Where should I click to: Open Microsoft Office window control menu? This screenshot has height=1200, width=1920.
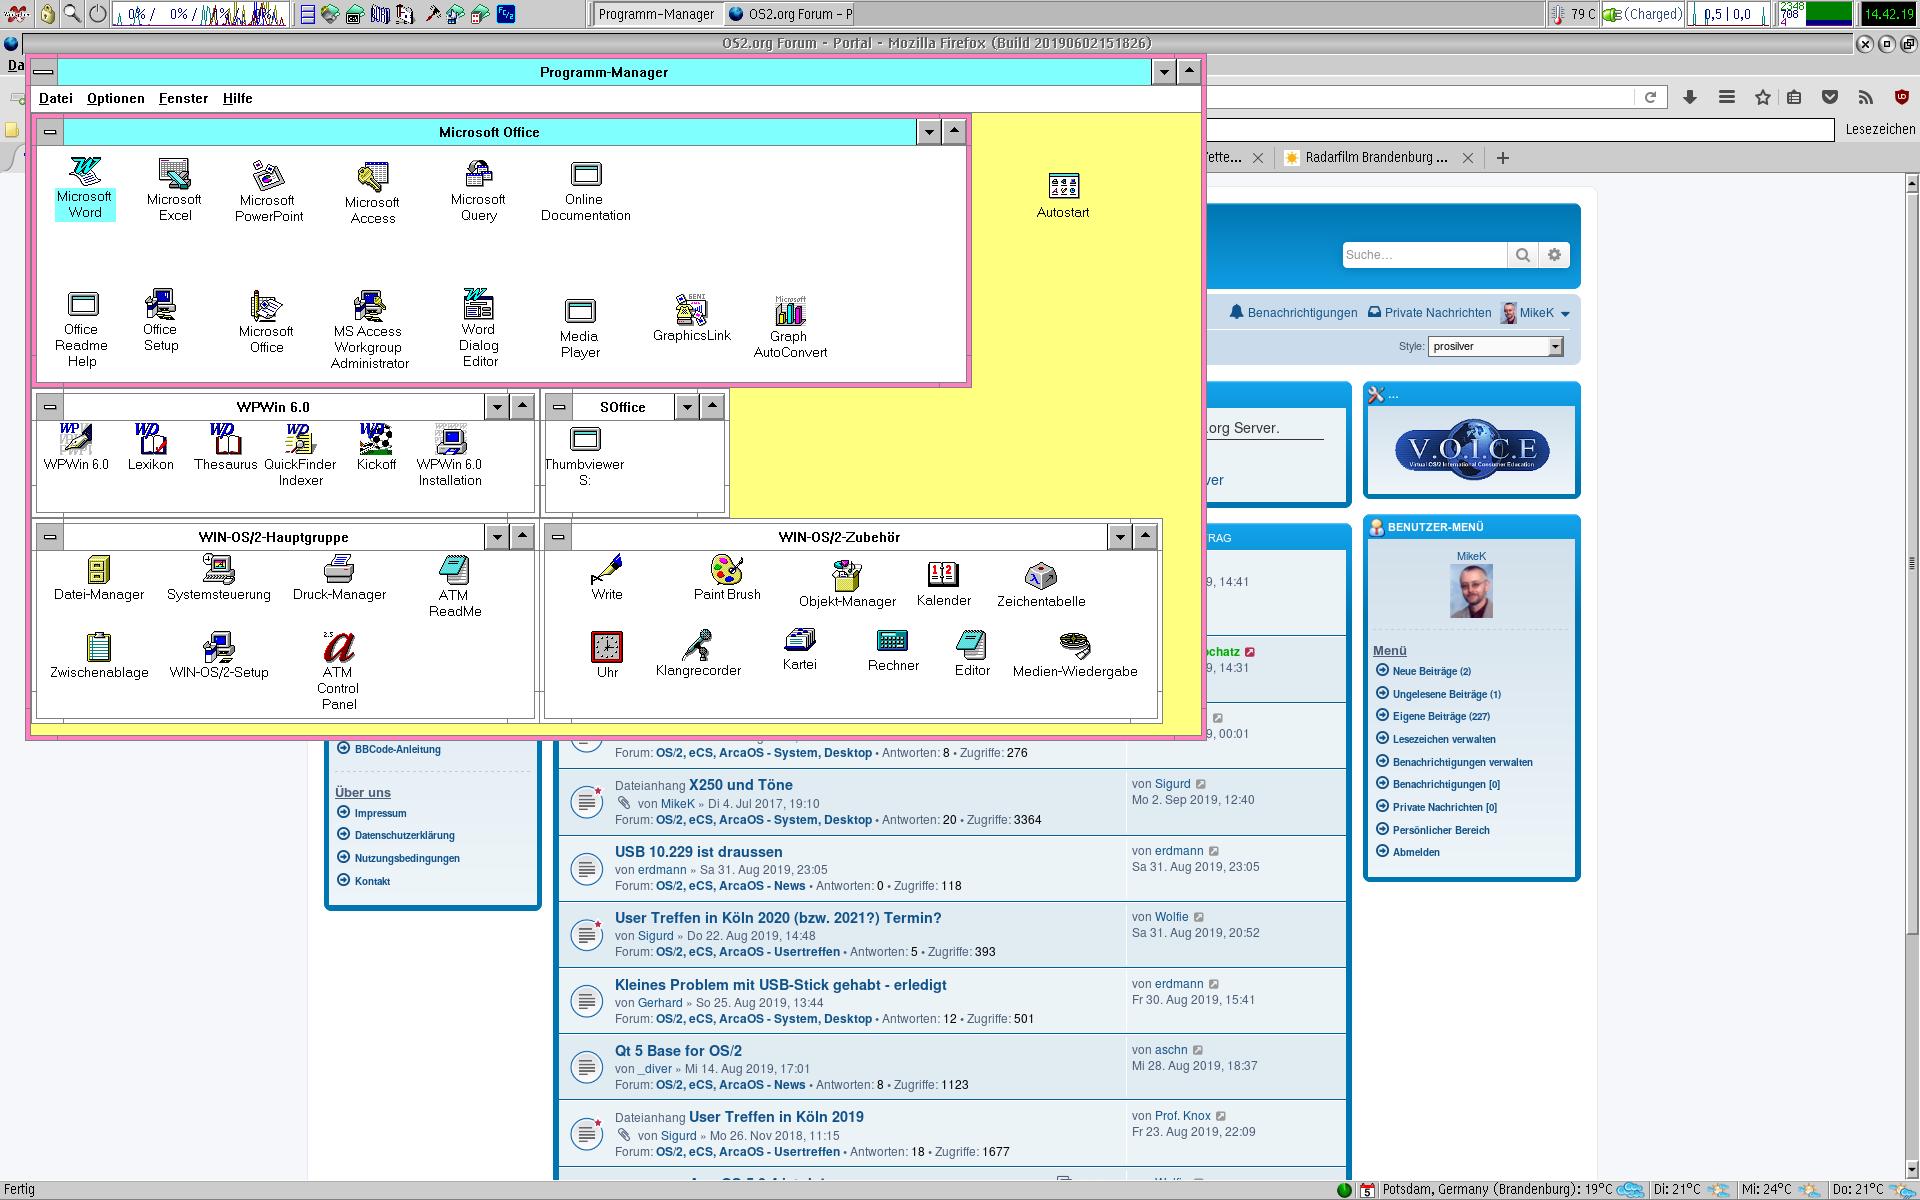[50, 132]
